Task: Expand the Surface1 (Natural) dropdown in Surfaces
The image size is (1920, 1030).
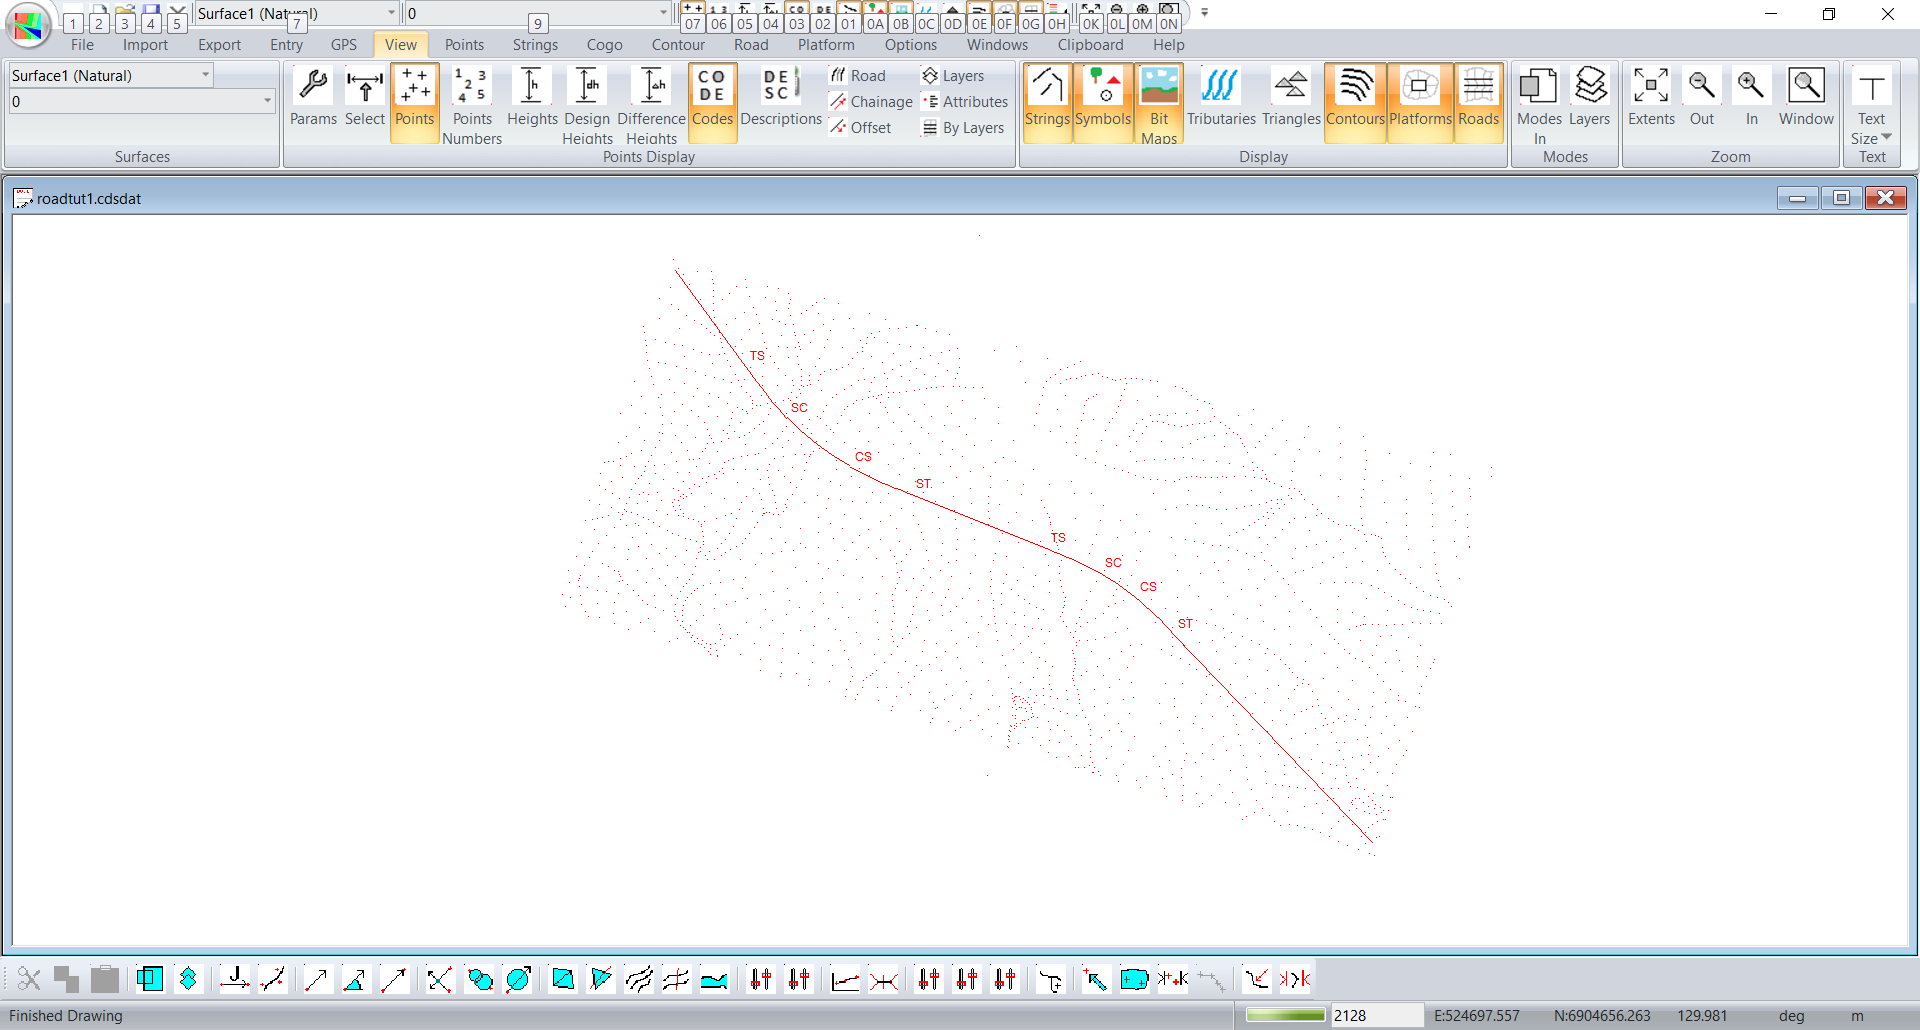Action: click(205, 75)
